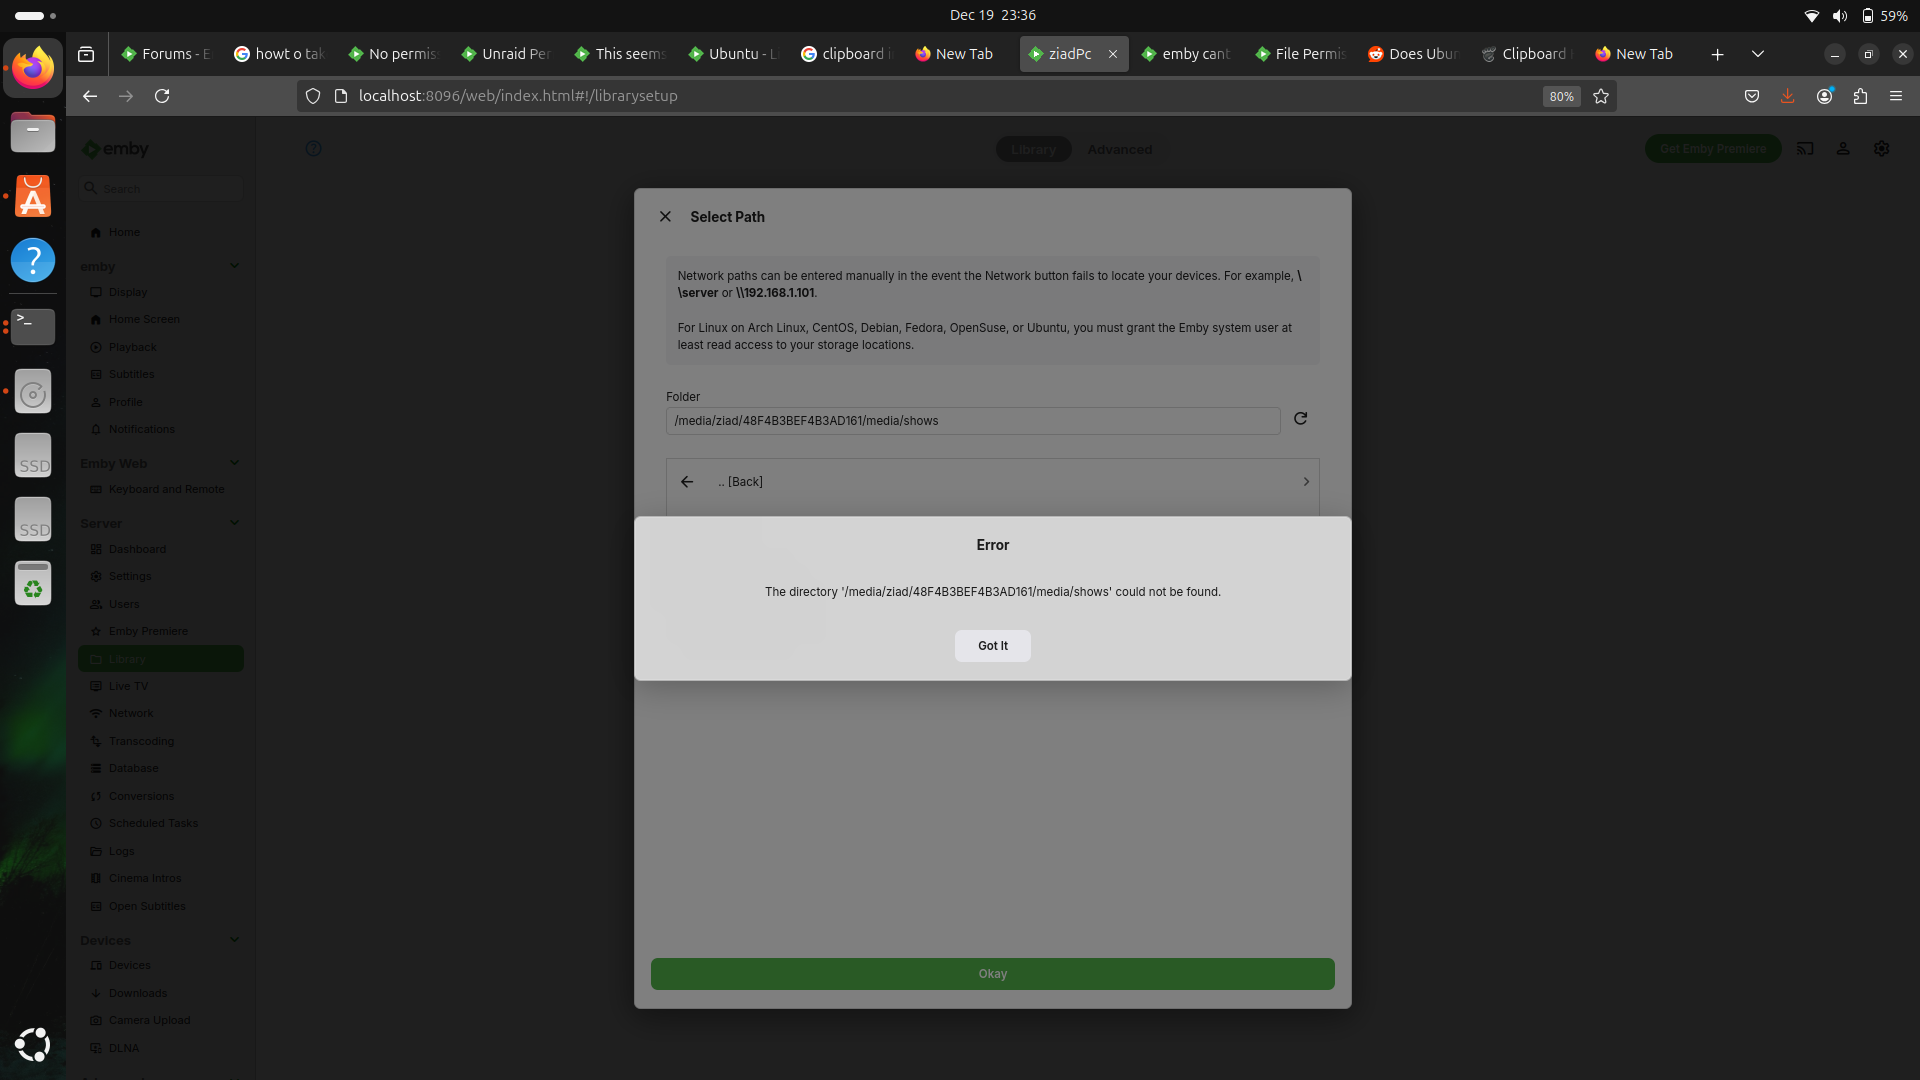Bookmark this page with star icon

(x=1601, y=96)
